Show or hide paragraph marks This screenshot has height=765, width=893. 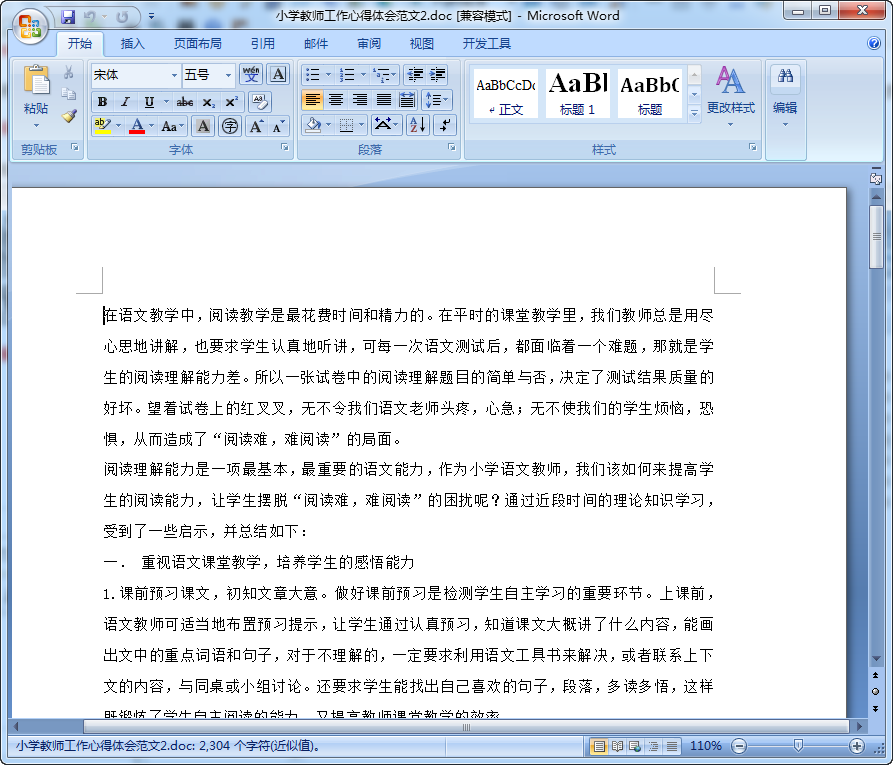pos(444,125)
